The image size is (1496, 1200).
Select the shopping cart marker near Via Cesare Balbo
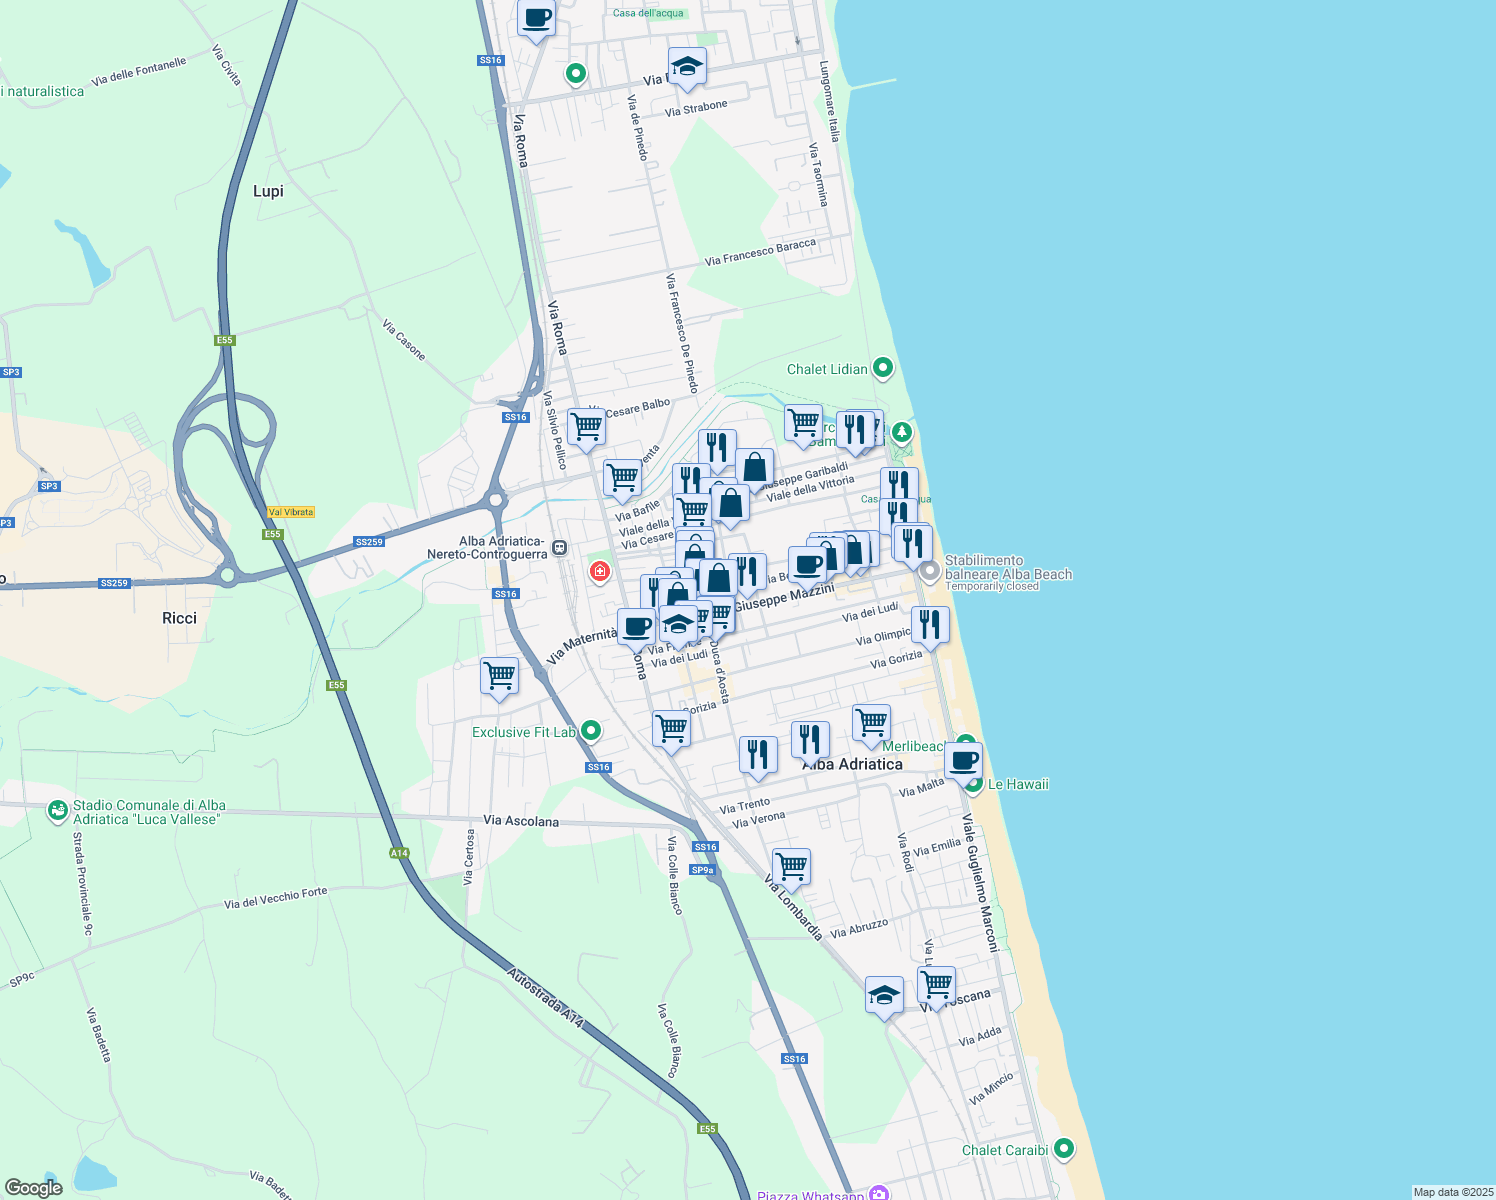pyautogui.click(x=586, y=427)
